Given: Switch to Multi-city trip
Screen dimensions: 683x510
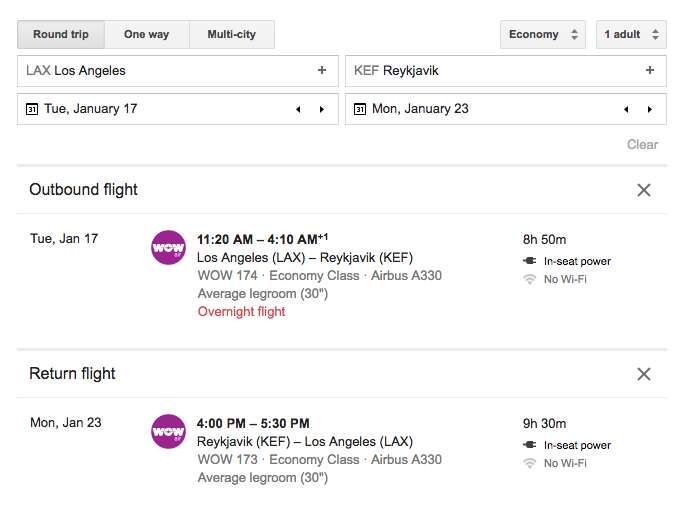Looking at the screenshot, I should [x=232, y=34].
